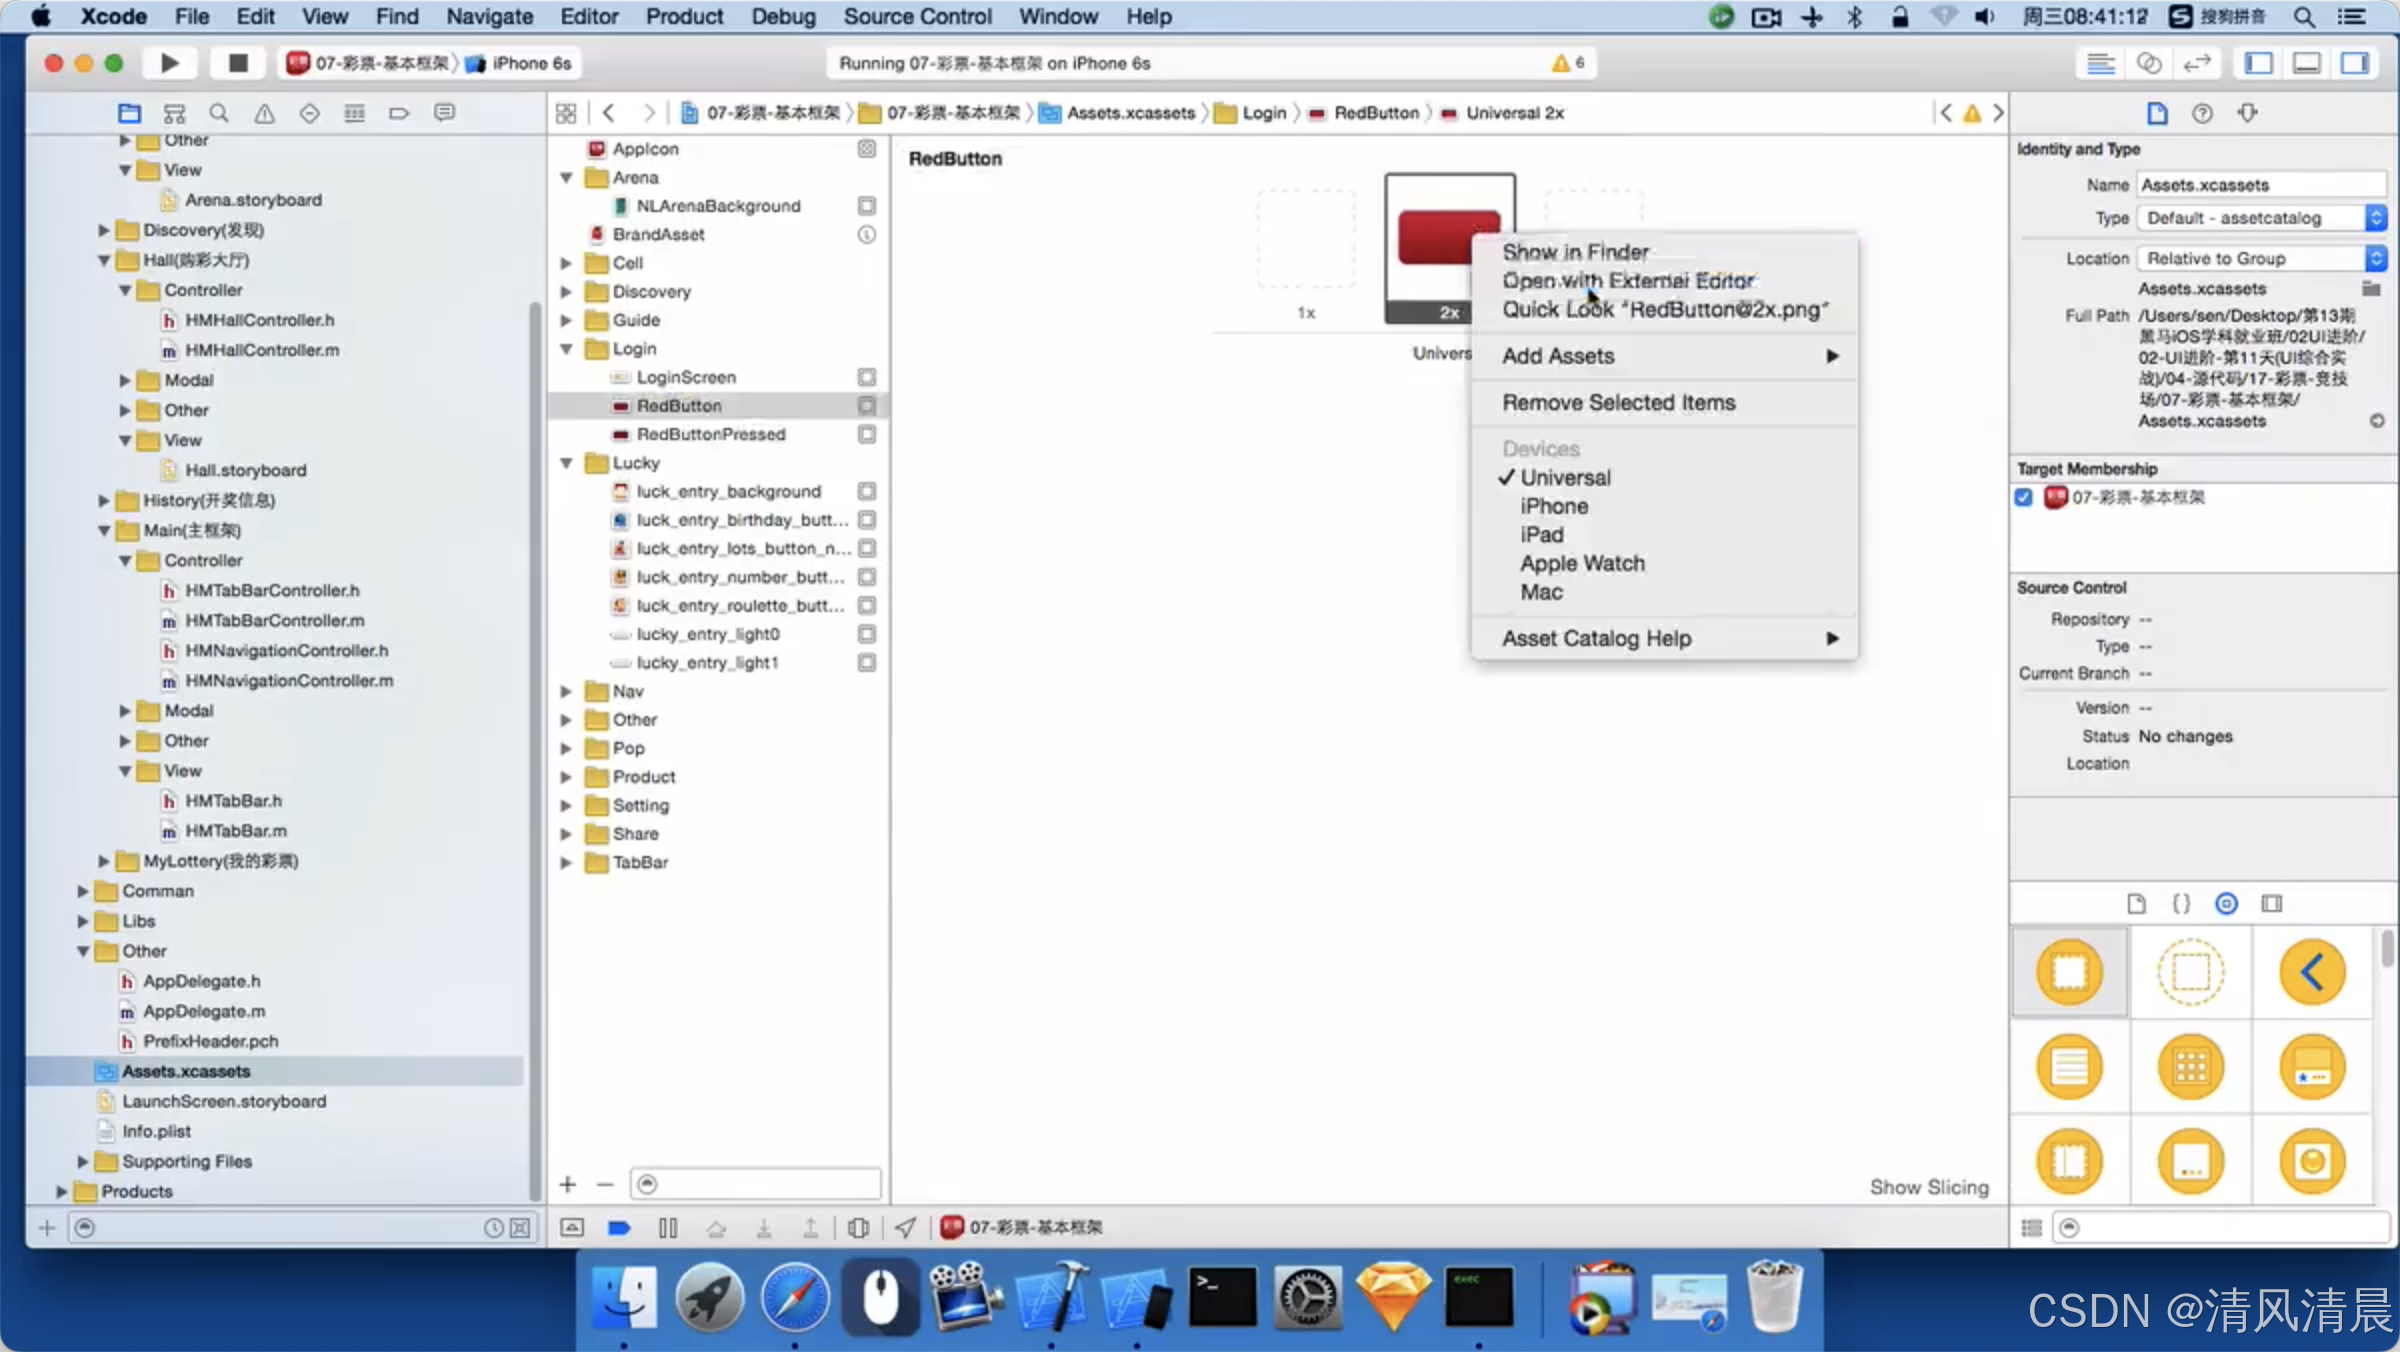Image resolution: width=2400 pixels, height=1352 pixels.
Task: Open Show in Finder context menu item
Action: 1576,252
